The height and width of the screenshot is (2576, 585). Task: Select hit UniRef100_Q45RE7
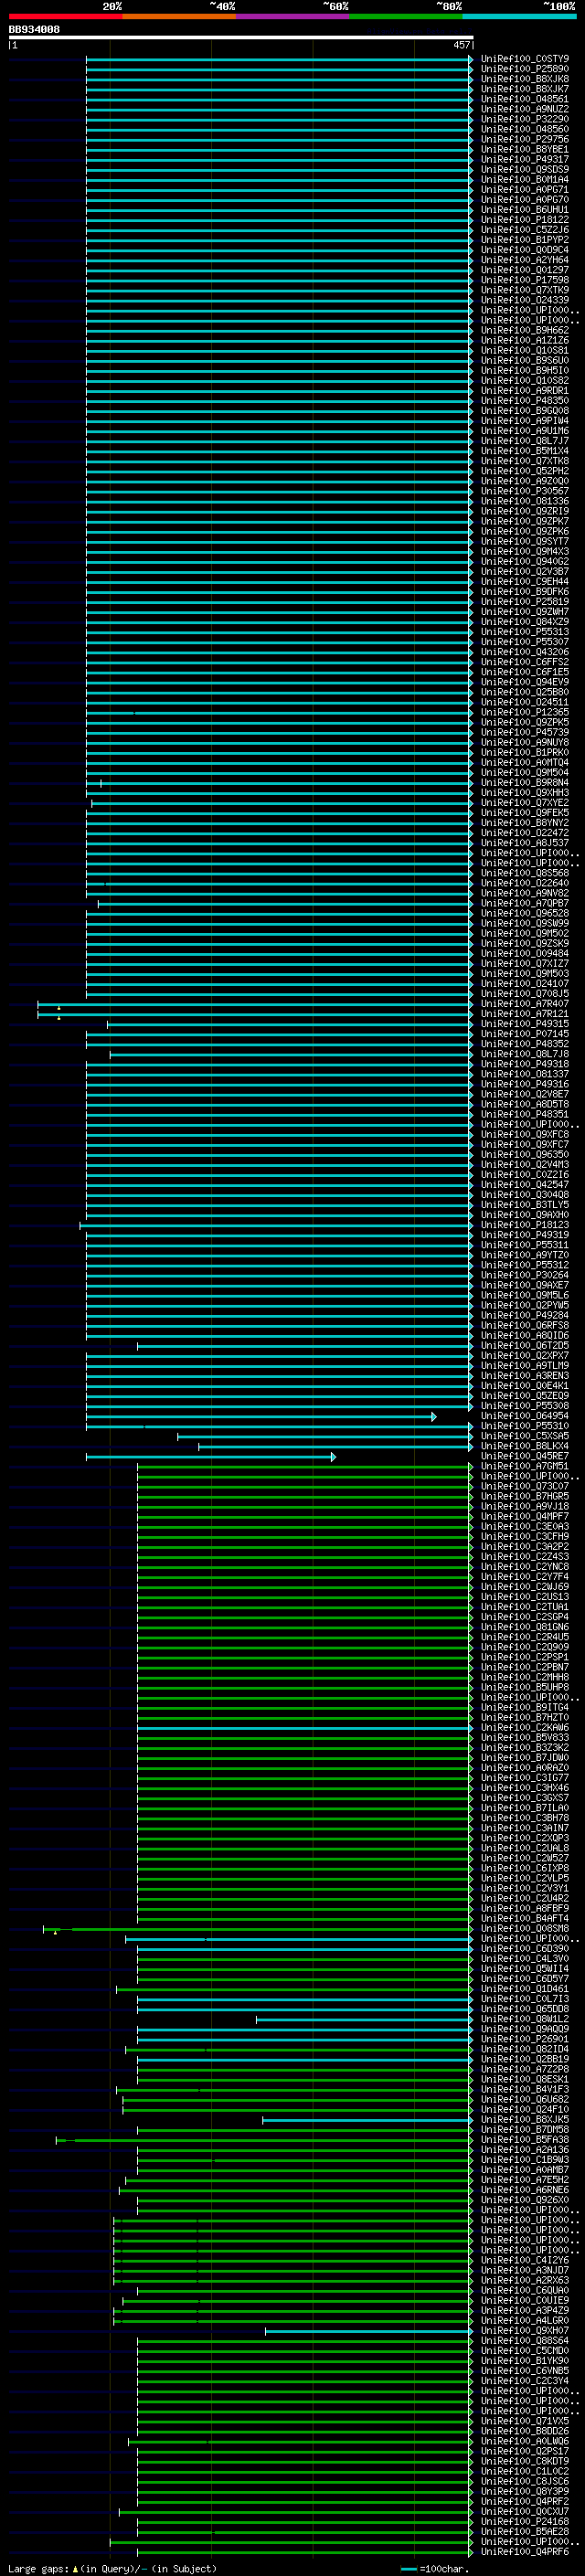tap(525, 1456)
